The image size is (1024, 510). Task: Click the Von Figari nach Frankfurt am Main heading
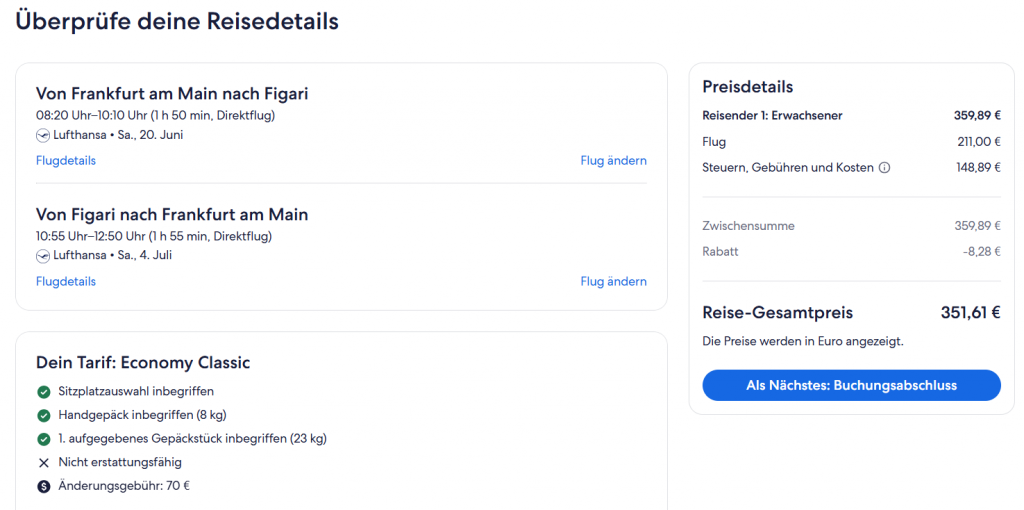click(x=172, y=215)
